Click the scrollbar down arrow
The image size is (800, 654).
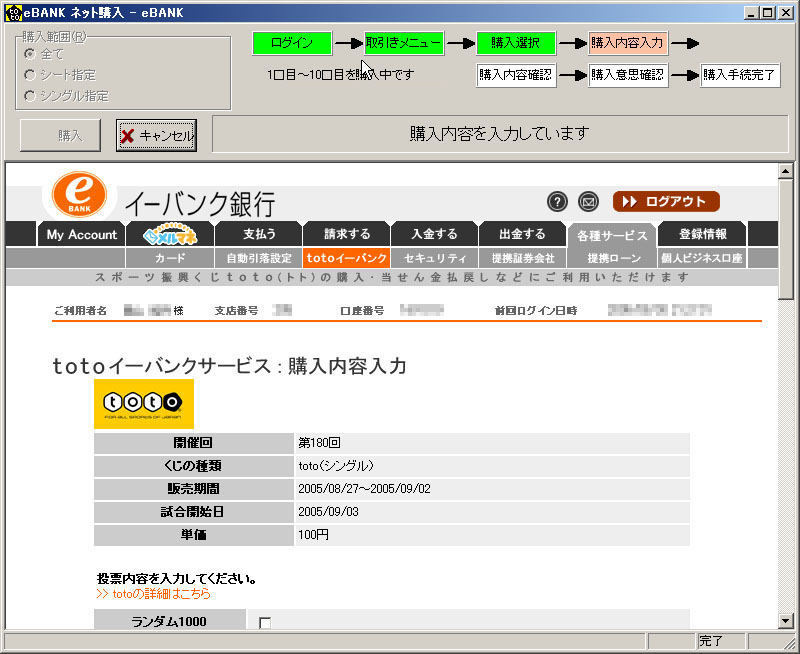pos(786,621)
